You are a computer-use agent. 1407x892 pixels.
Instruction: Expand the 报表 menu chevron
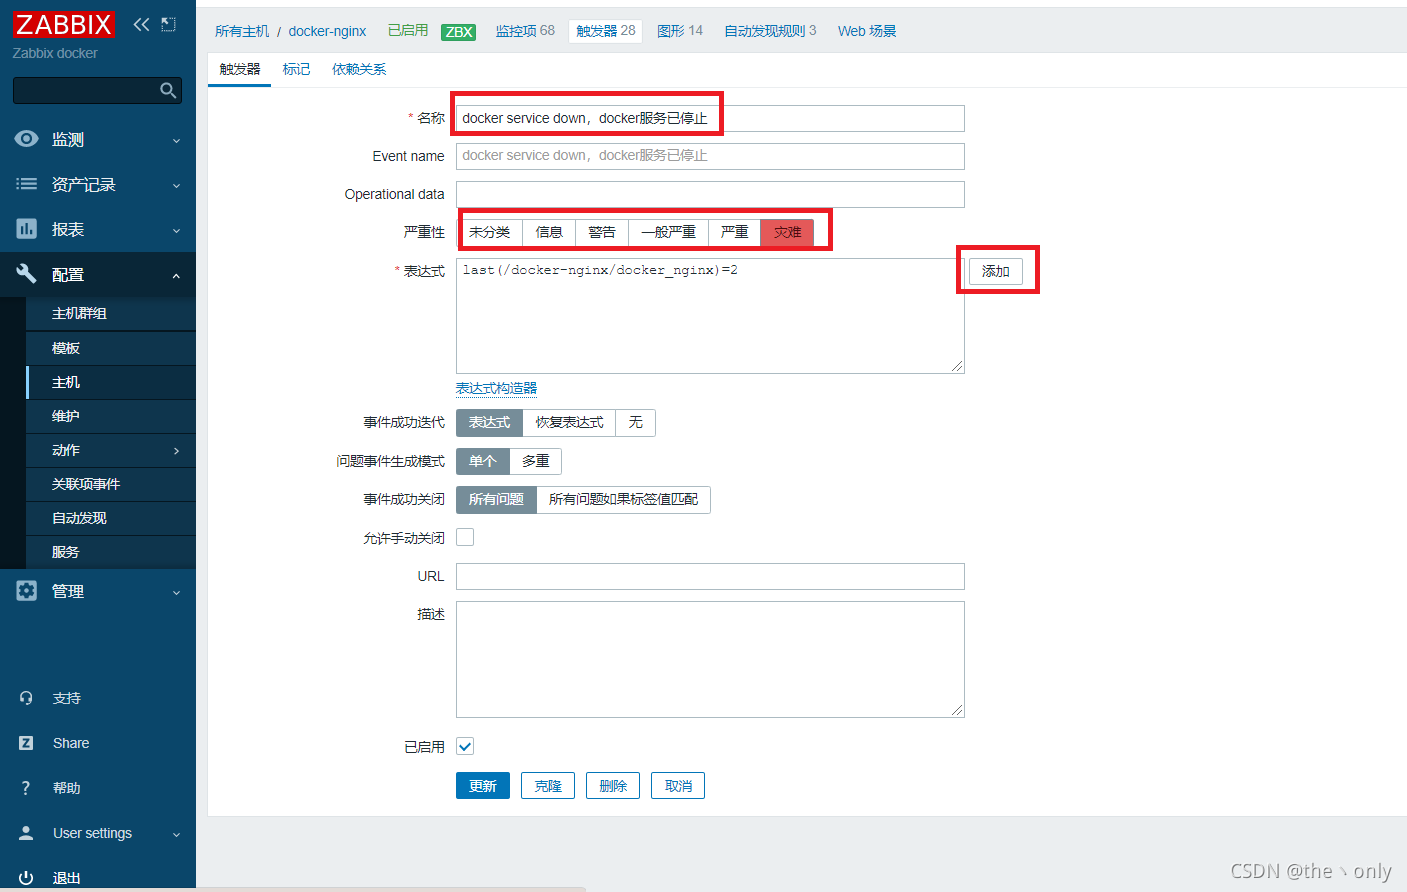177,231
